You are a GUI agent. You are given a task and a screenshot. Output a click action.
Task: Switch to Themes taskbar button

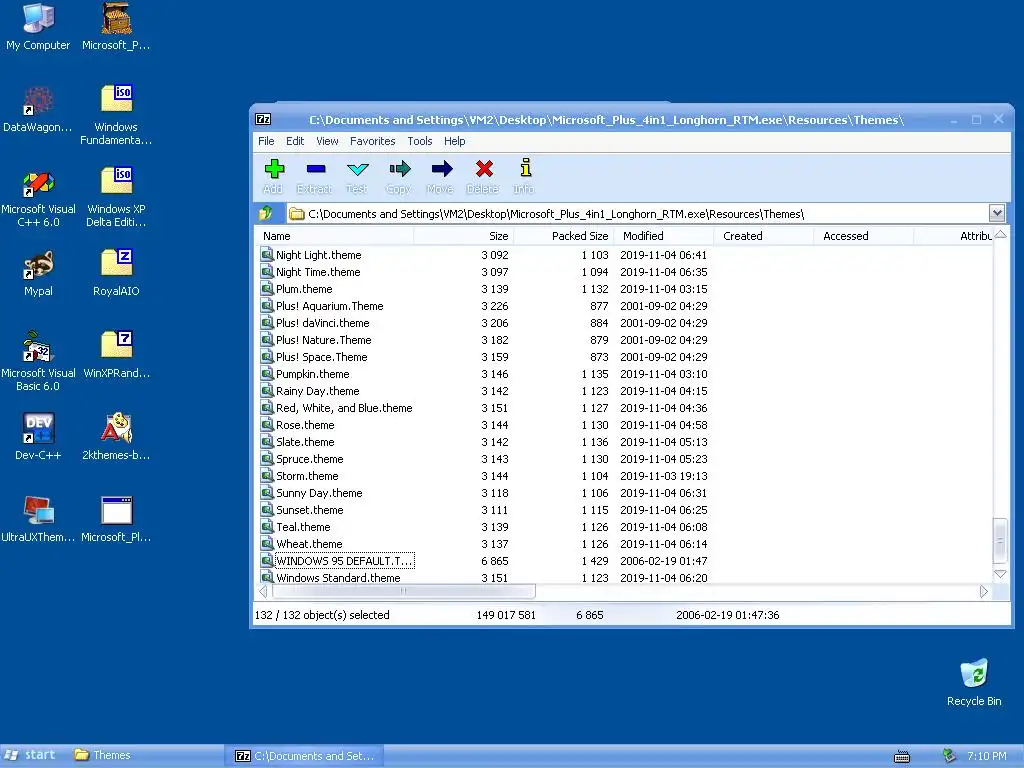point(103,755)
